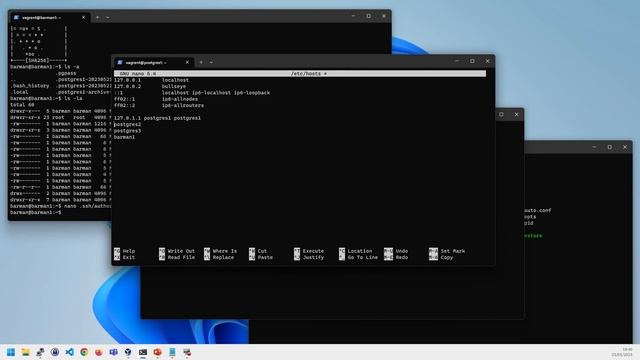
Task: Click the 'total 60' line in barman1 terminal
Action: 22,105
